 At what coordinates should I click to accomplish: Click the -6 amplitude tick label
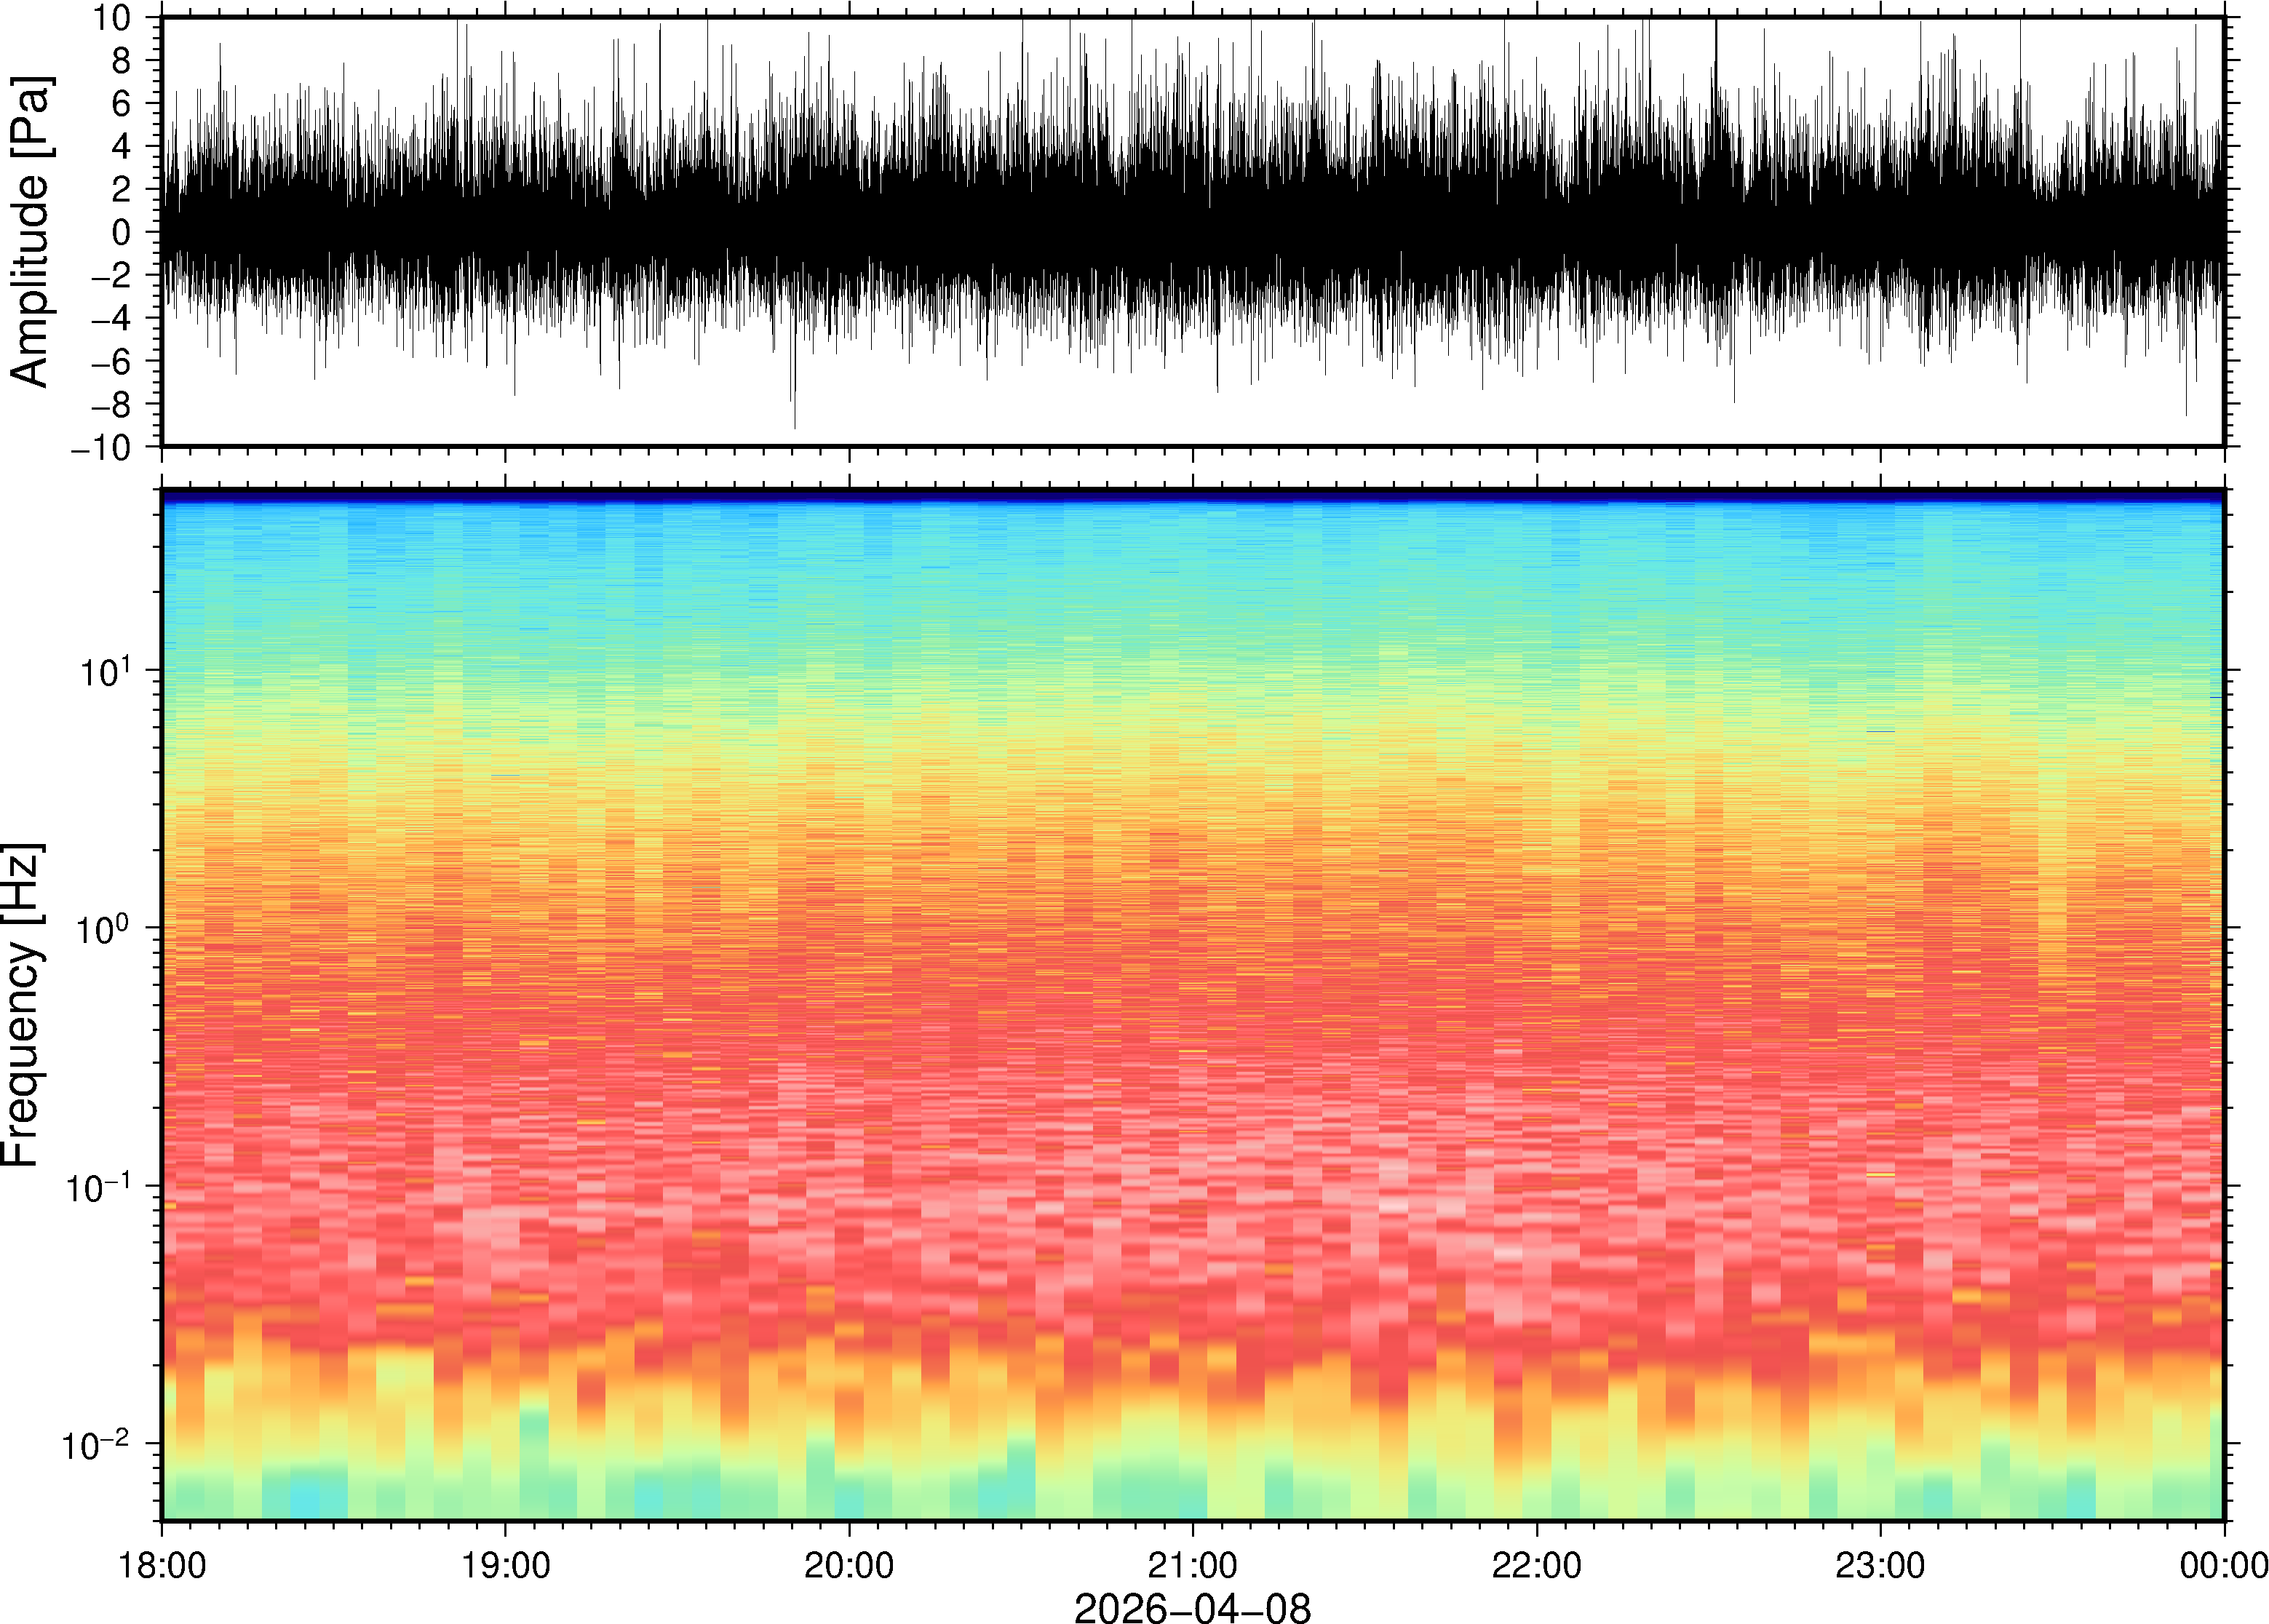(x=110, y=362)
